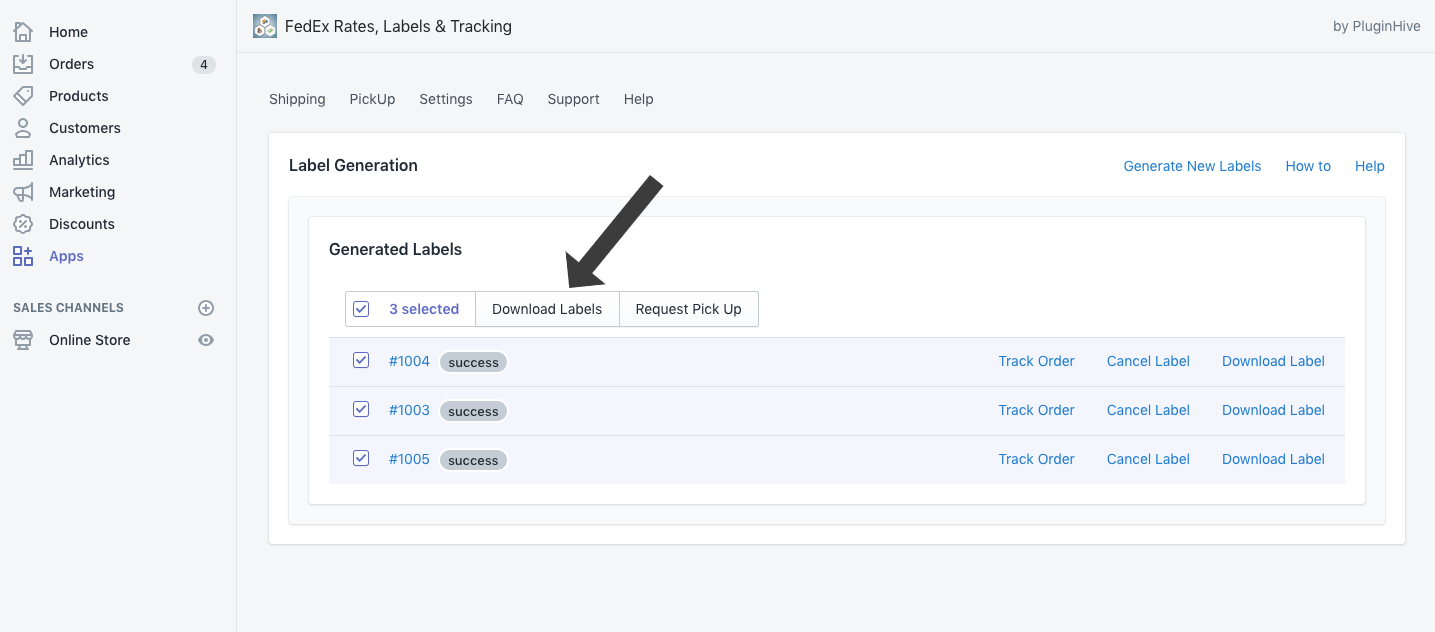1435x632 pixels.
Task: Go to Customers in sidebar
Action: 85,128
